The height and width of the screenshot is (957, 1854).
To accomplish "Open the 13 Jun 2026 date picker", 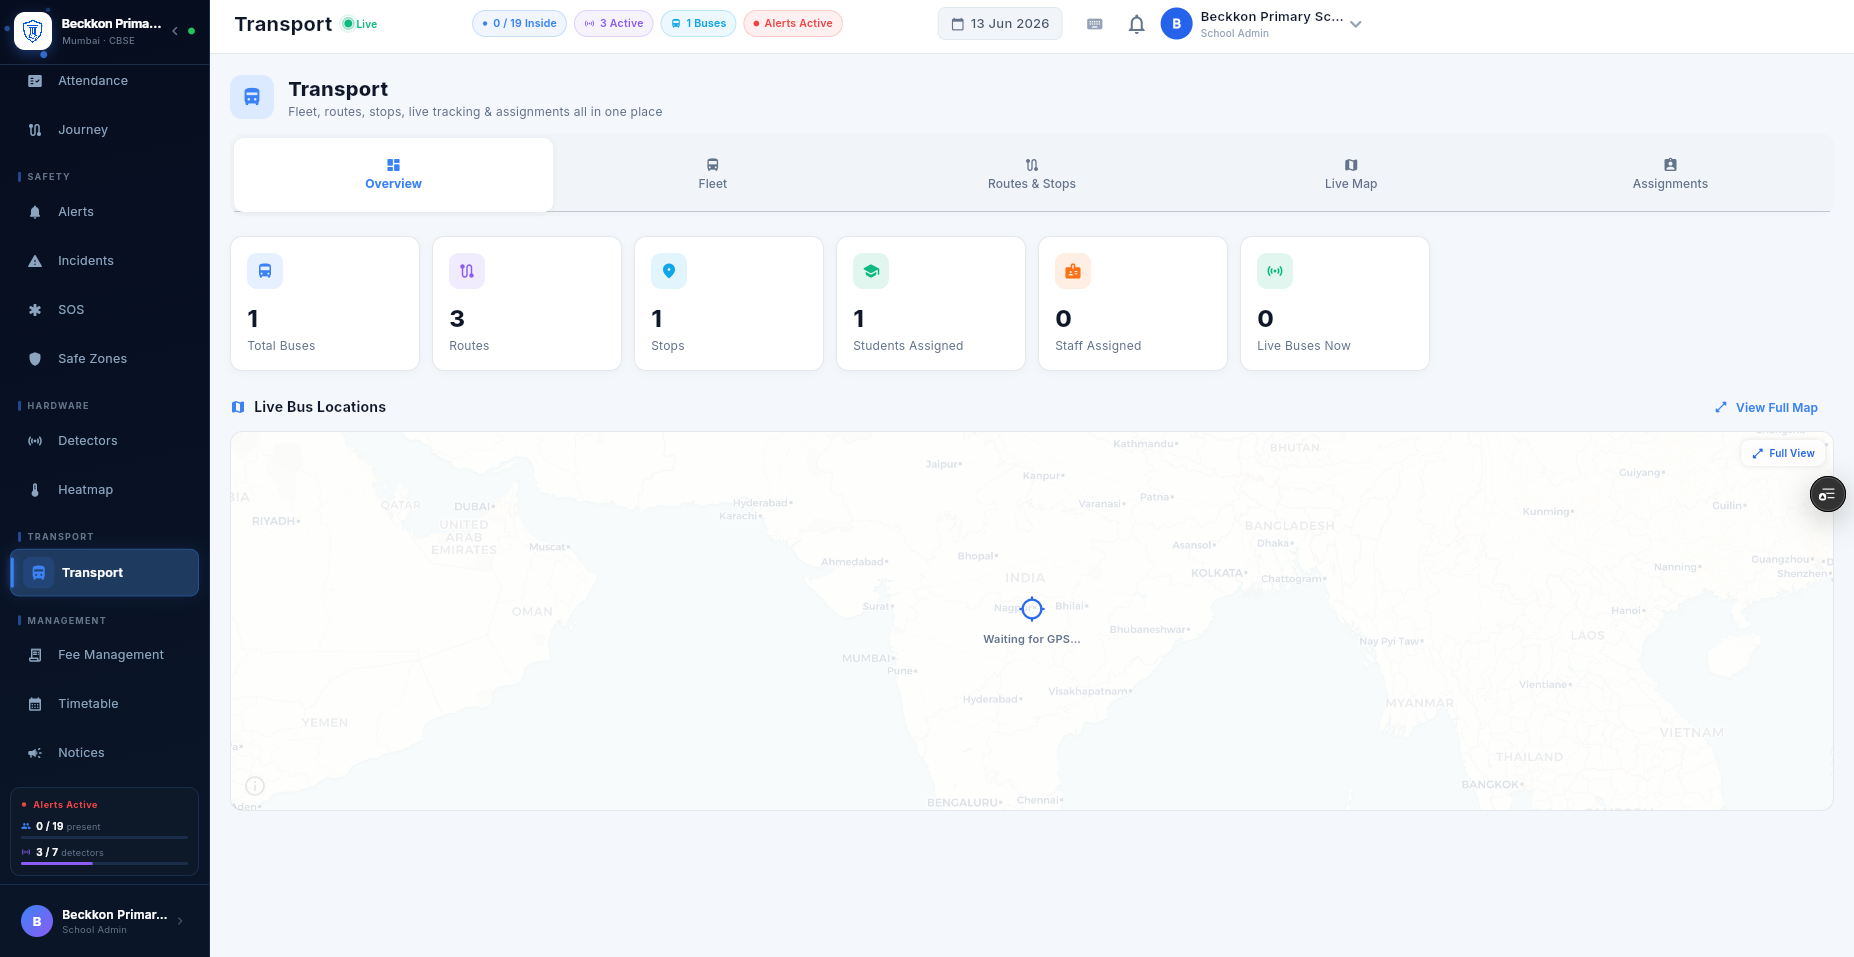I will (x=1000, y=24).
